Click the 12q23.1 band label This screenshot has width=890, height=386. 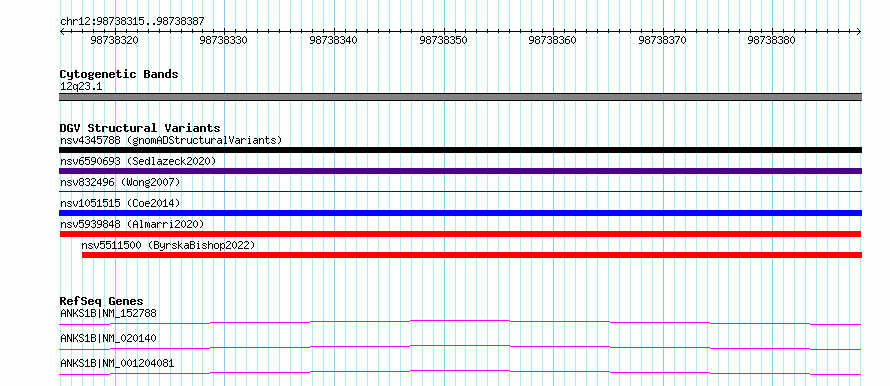81,87
